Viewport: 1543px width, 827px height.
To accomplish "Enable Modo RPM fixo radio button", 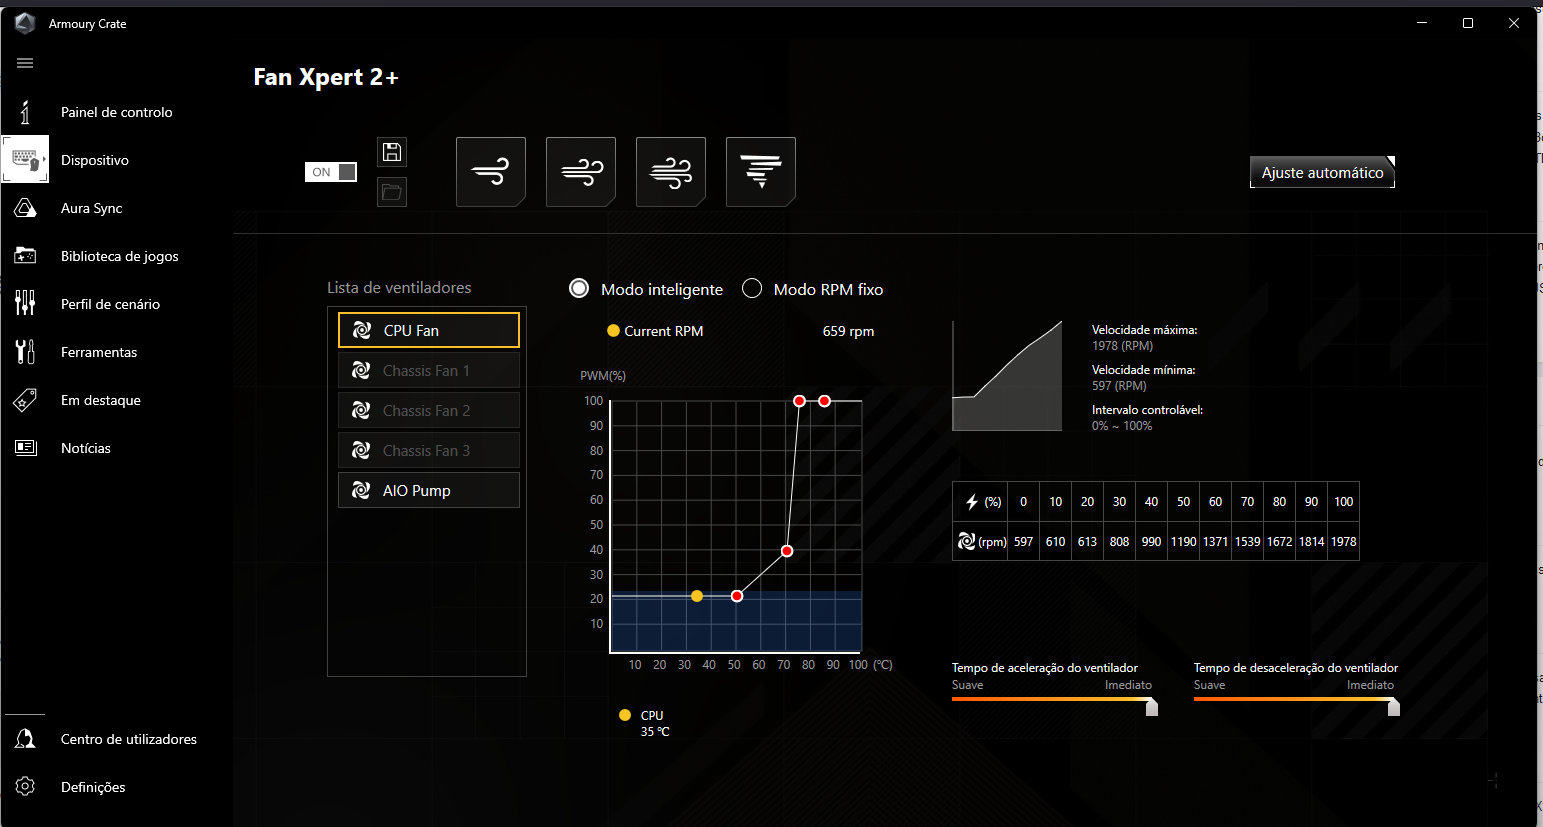I will [752, 288].
